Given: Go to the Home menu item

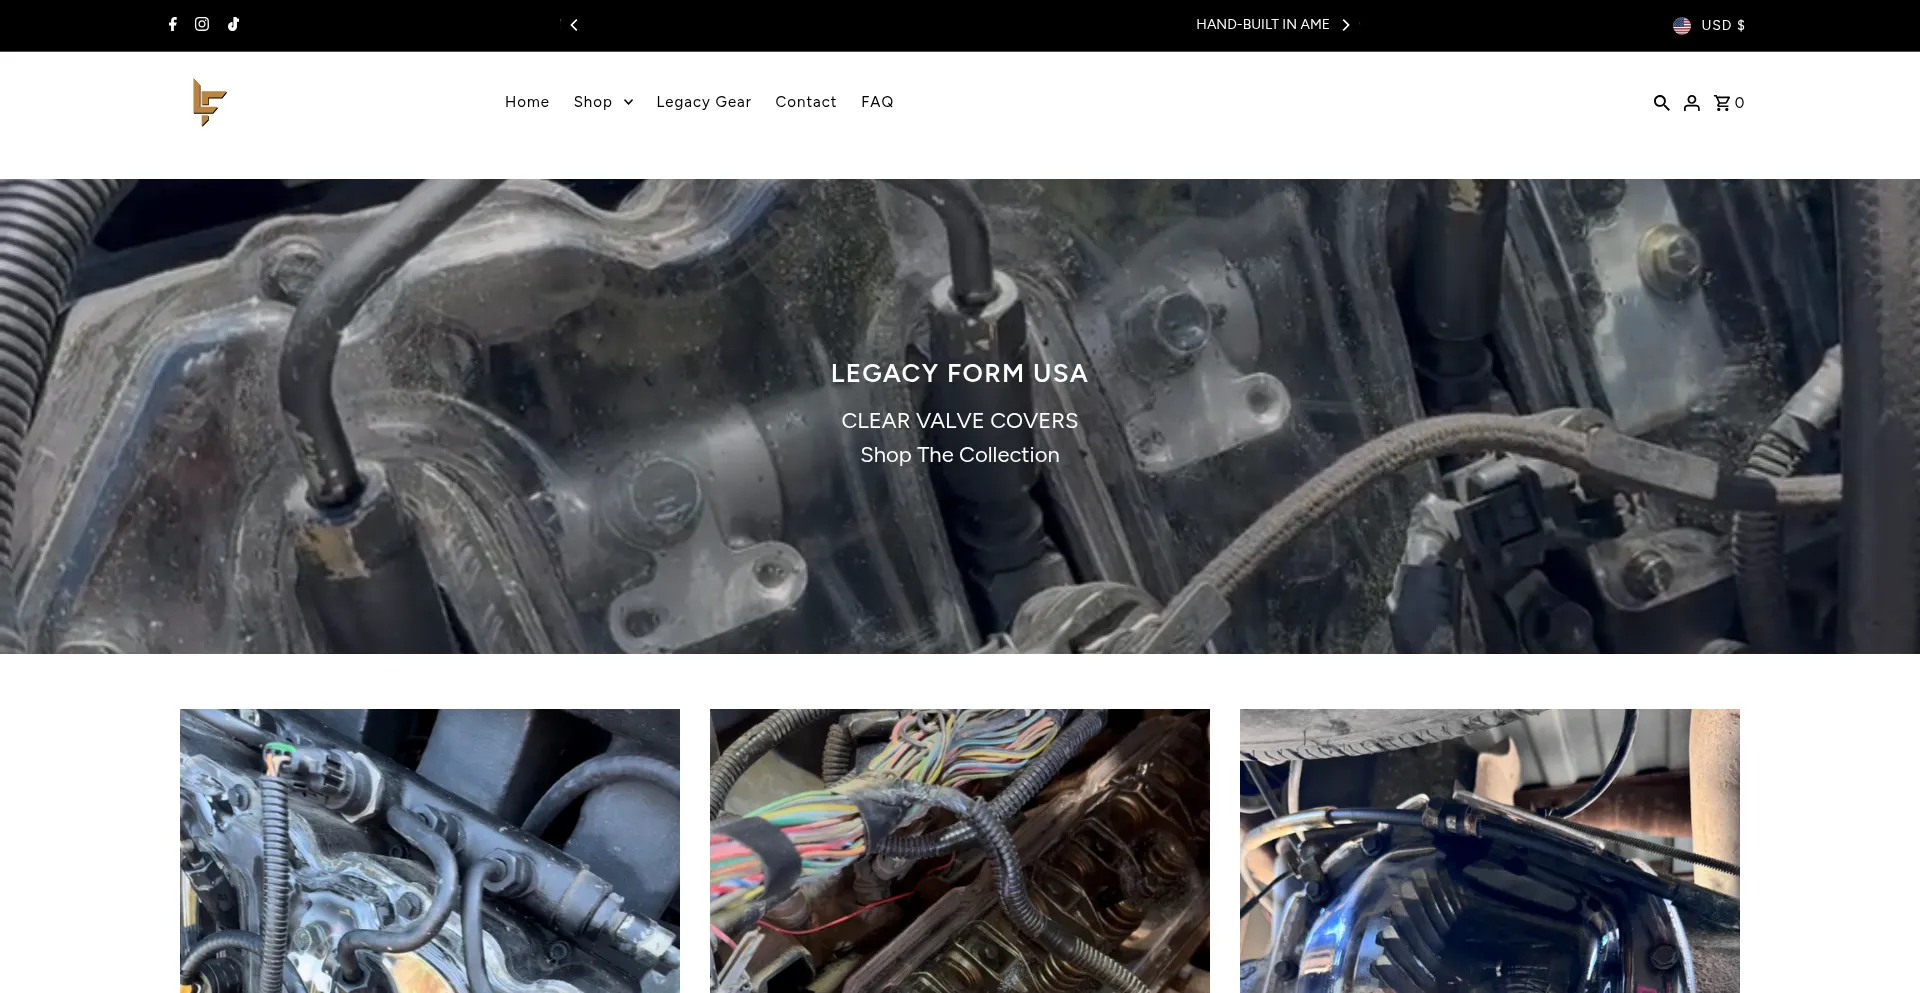Looking at the screenshot, I should click(x=527, y=102).
